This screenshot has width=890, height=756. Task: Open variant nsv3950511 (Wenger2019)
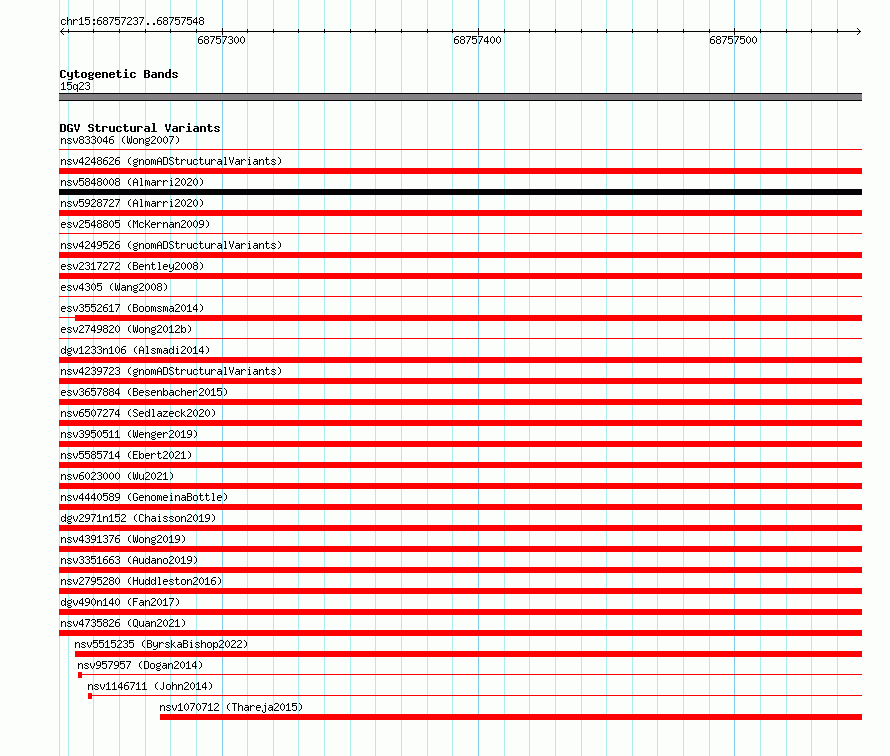click(129, 434)
